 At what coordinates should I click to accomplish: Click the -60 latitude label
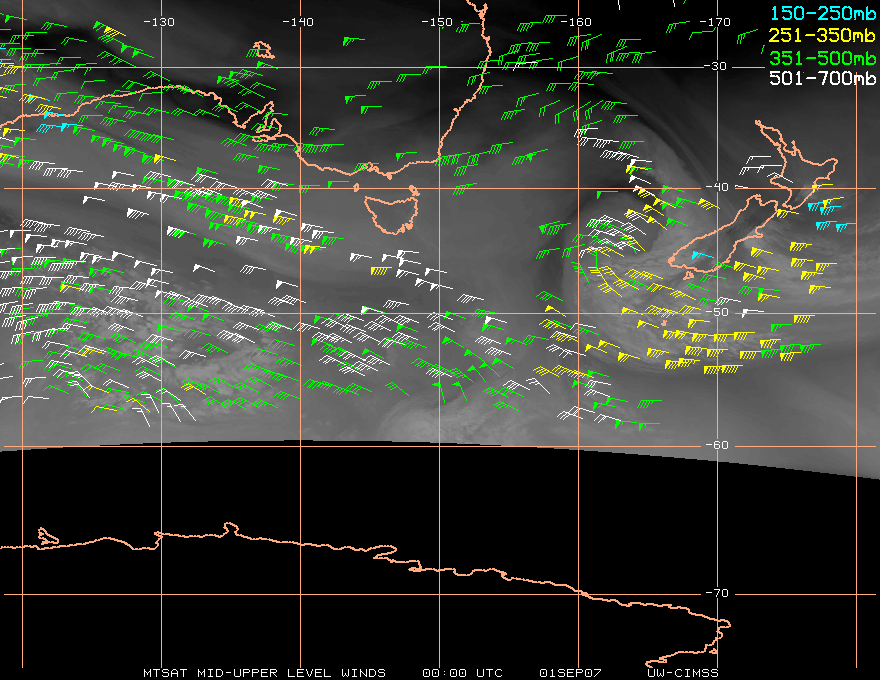(x=717, y=445)
